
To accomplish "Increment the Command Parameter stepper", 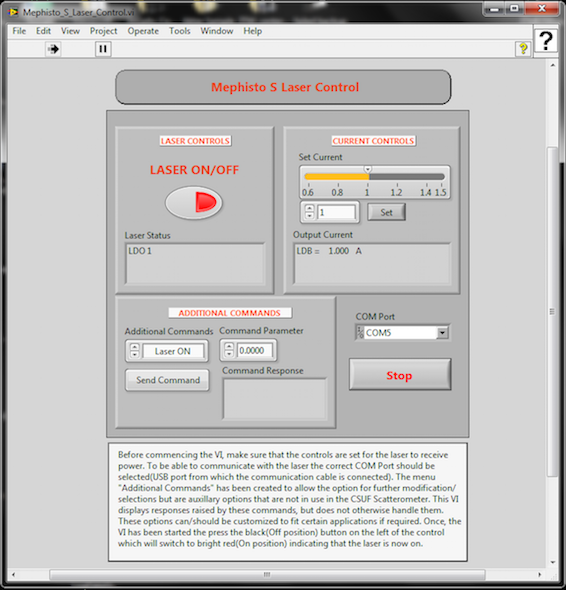I will pyautogui.click(x=229, y=346).
